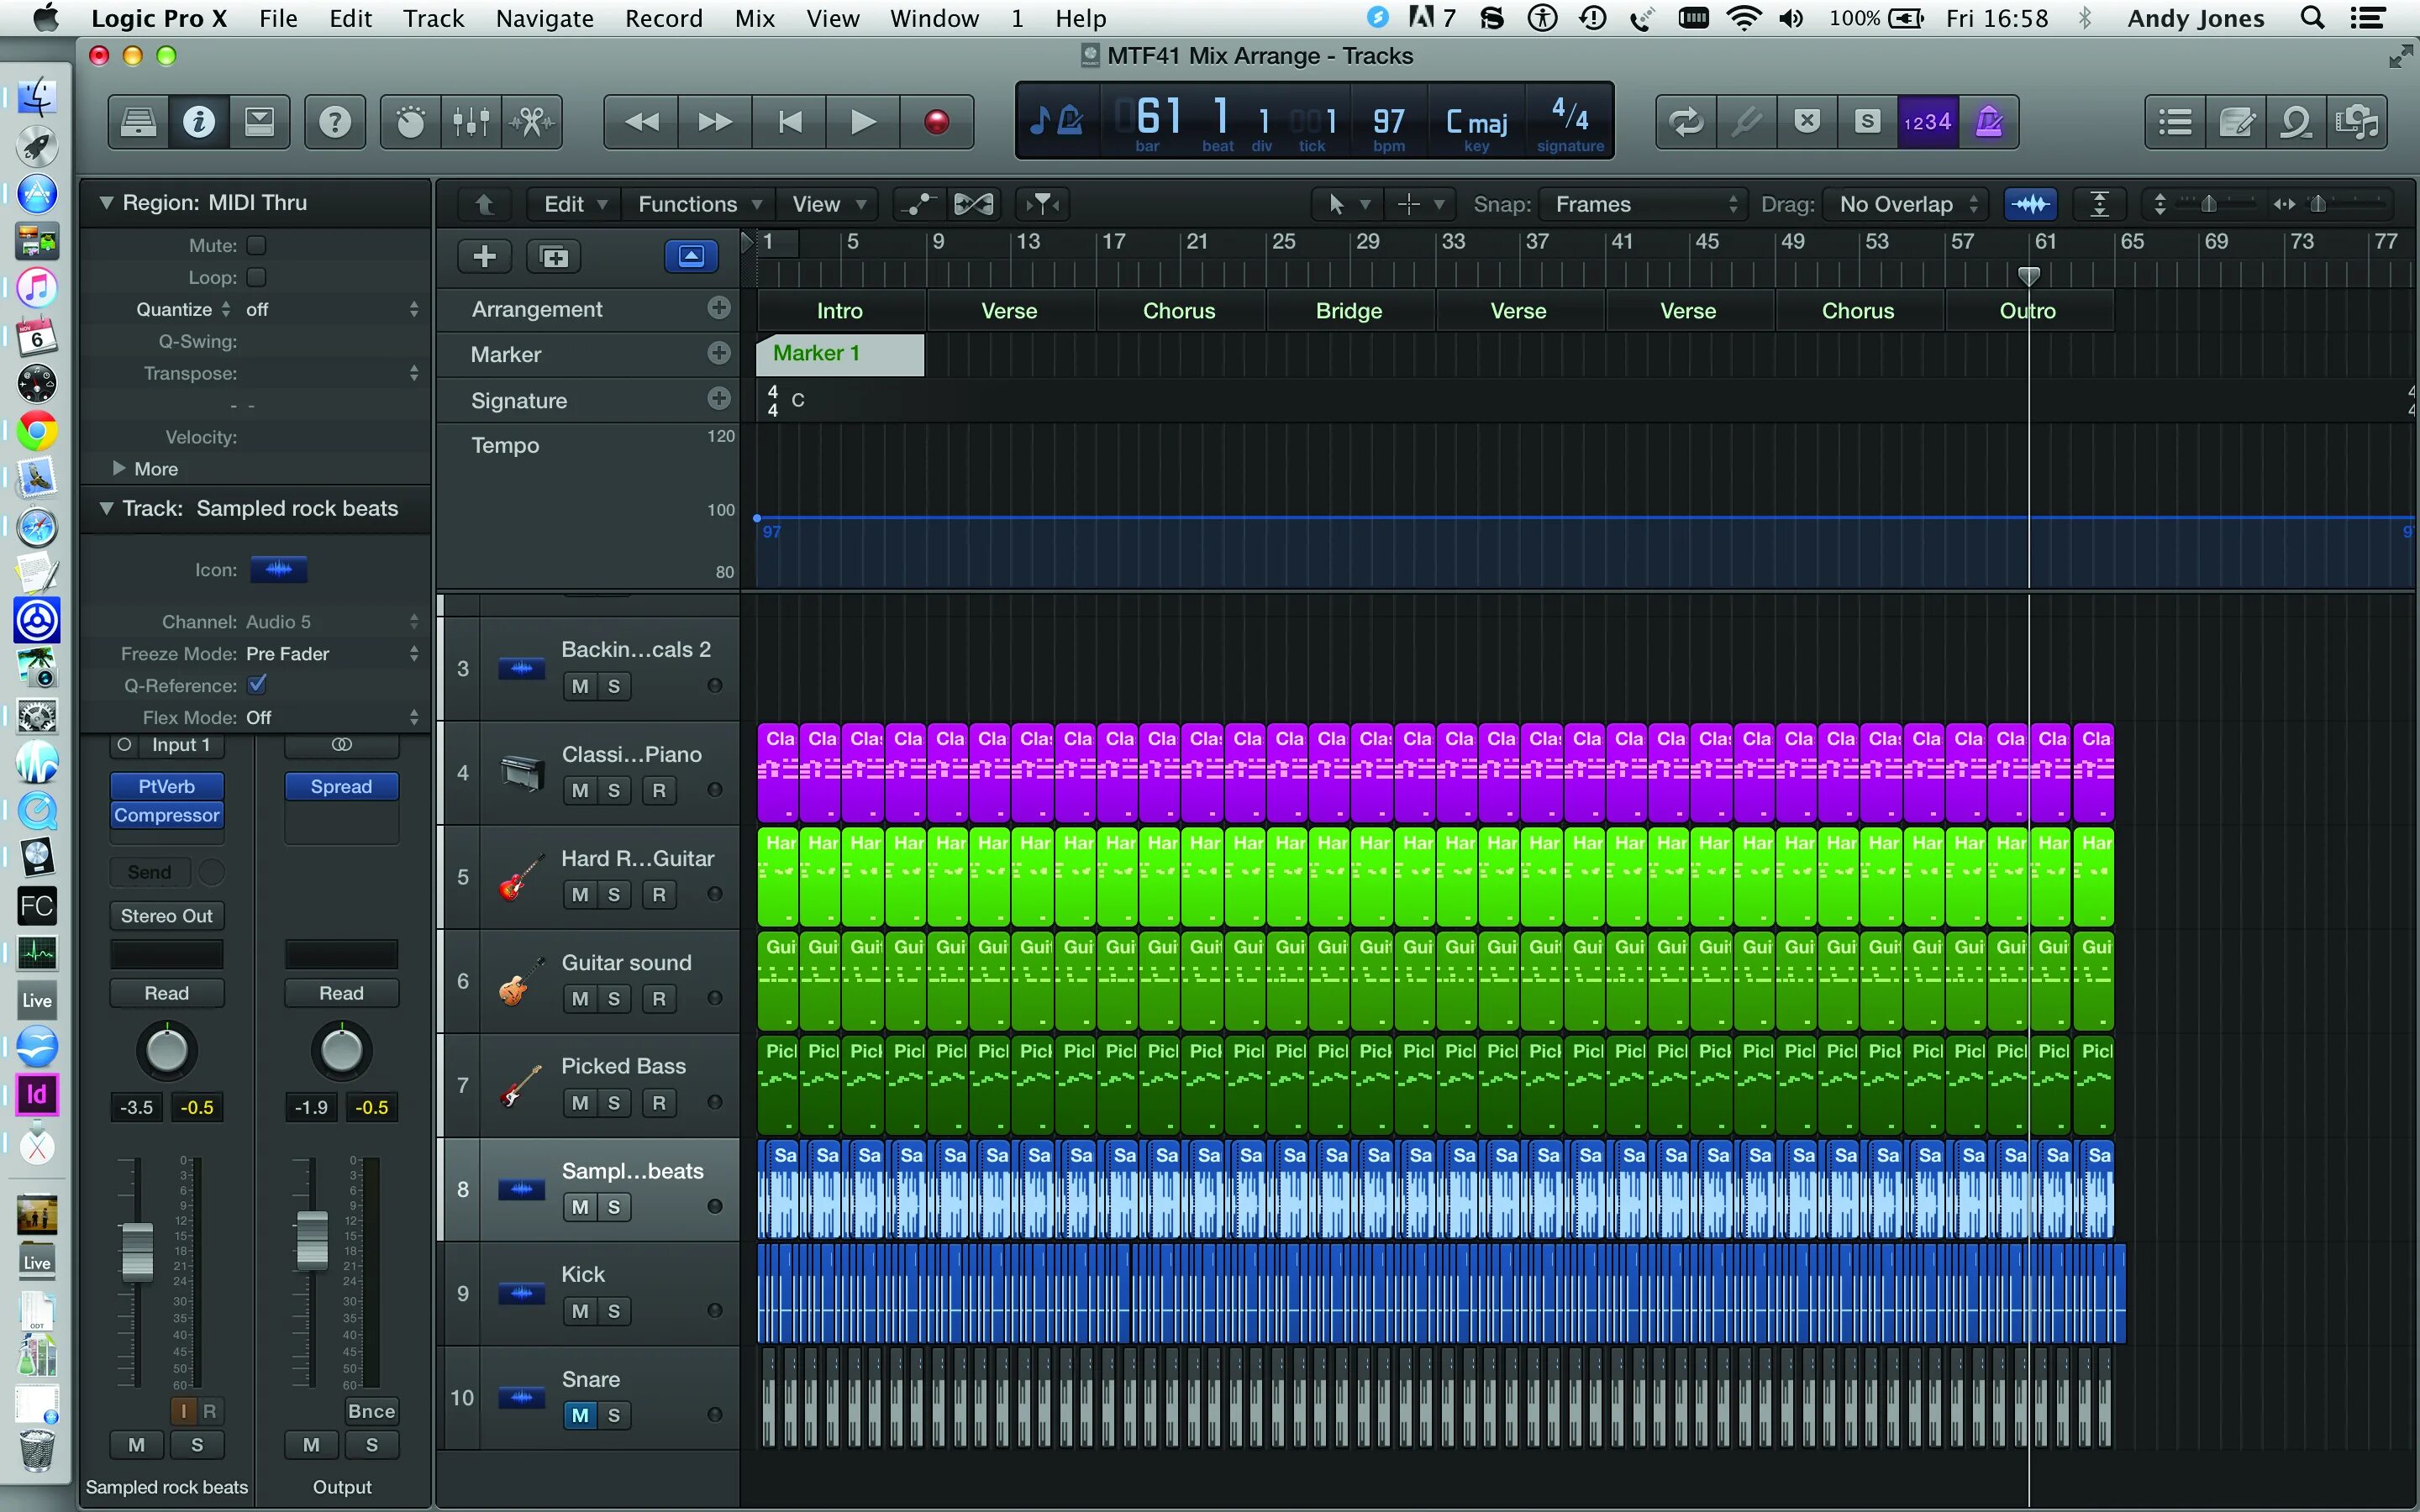2420x1512 pixels.
Task: Open the Drag No Overlap dropdown
Action: coord(1906,204)
